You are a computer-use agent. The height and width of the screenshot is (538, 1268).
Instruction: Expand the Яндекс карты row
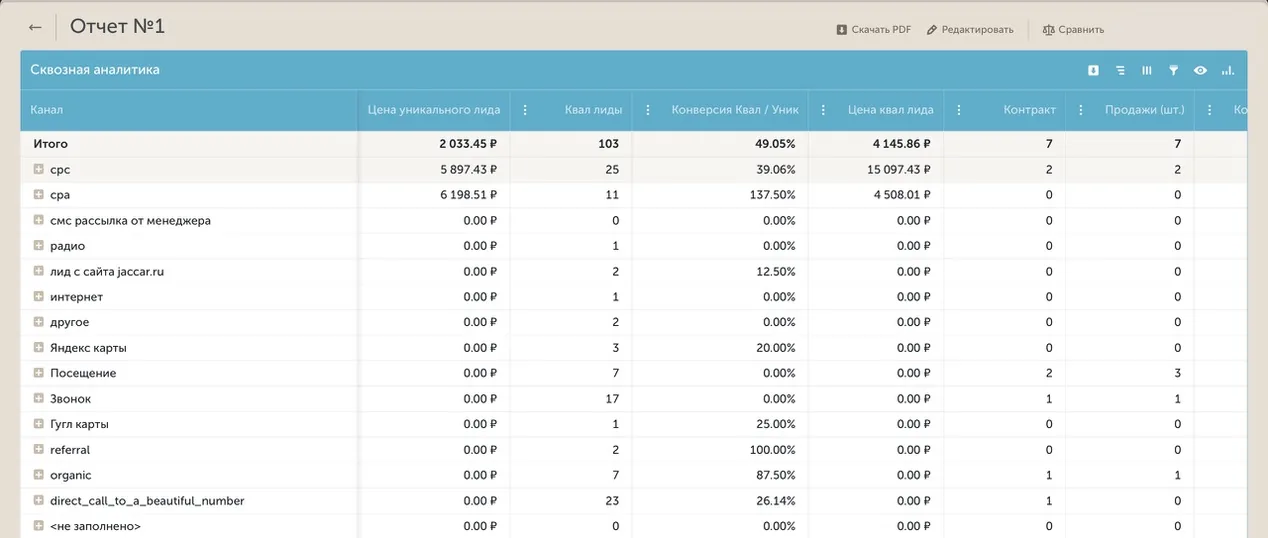[38, 348]
